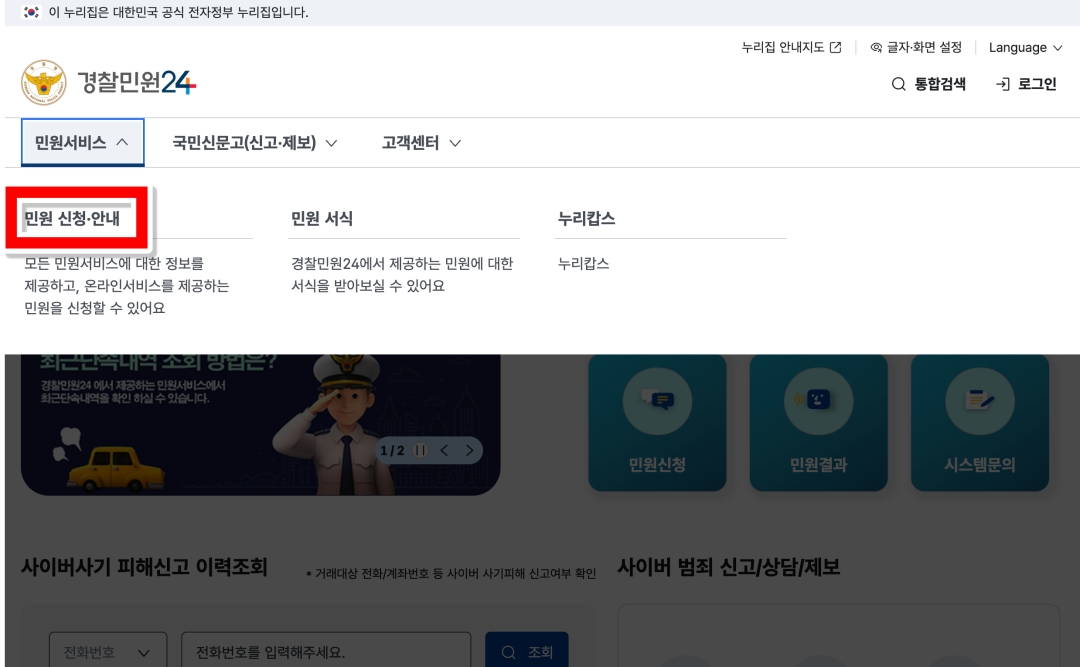Click the 시스템문의 pencil note icon

[x=979, y=401]
